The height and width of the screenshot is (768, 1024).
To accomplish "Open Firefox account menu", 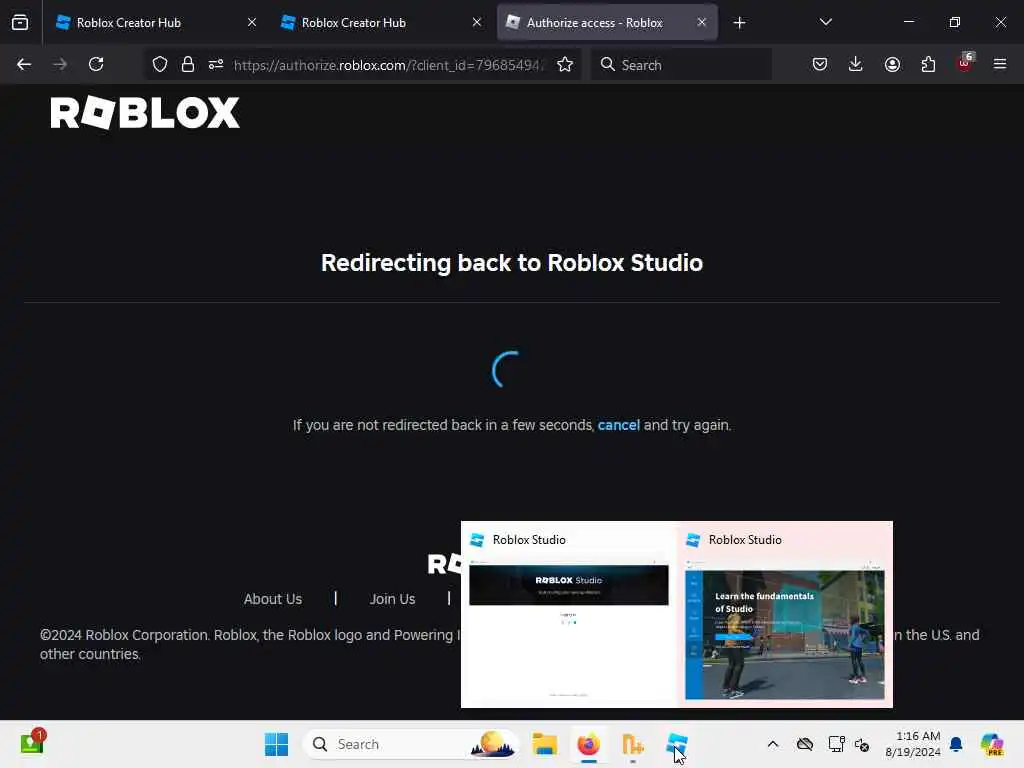I will coord(892,65).
